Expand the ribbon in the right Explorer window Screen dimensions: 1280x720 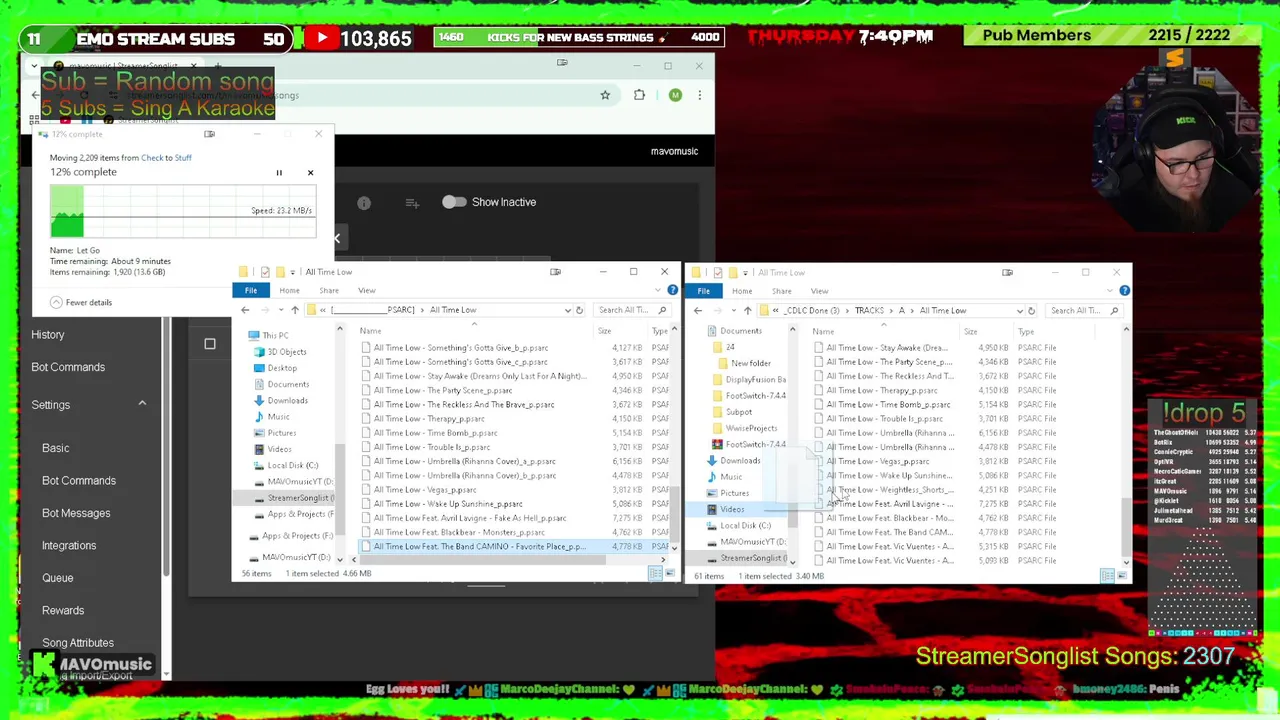click(x=1111, y=291)
